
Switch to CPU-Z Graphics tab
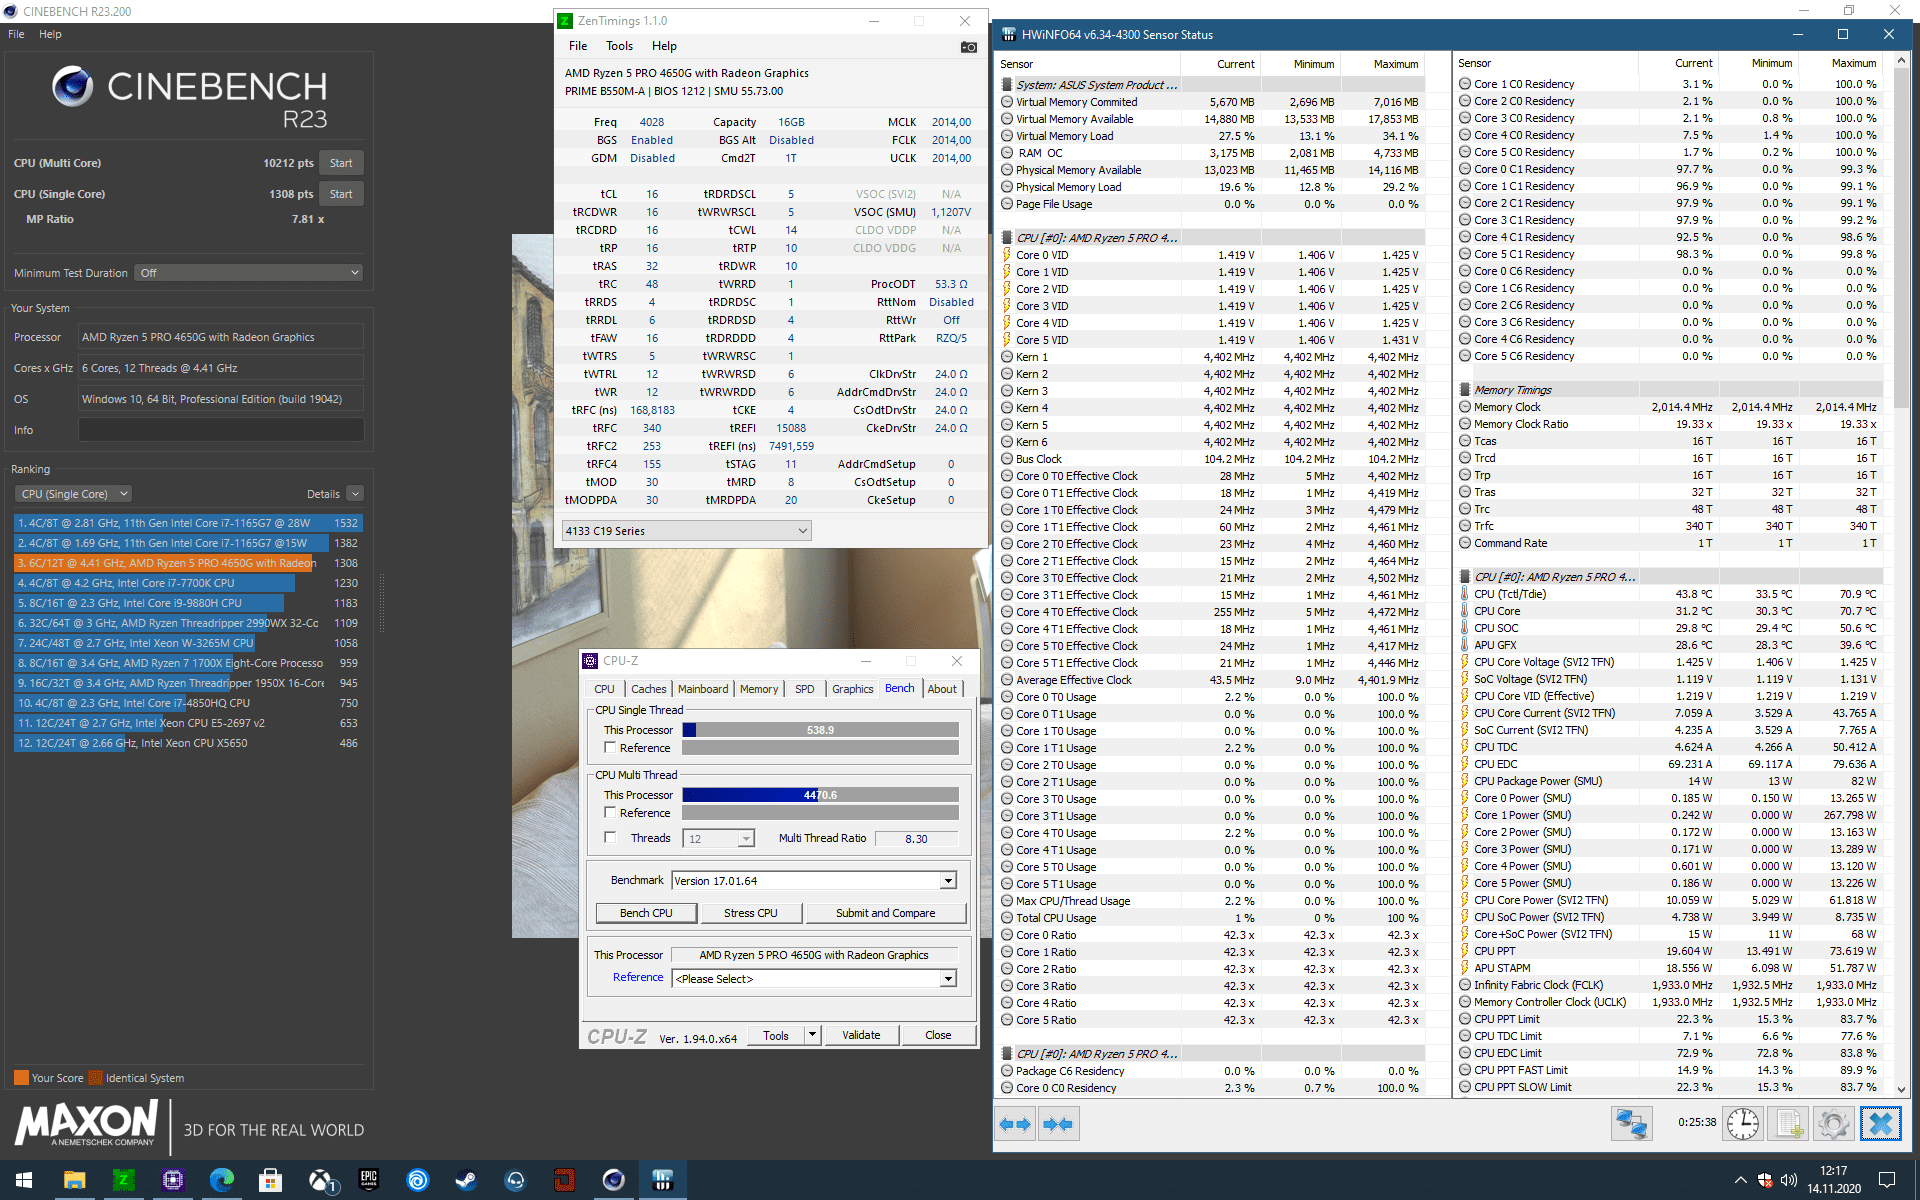(852, 689)
